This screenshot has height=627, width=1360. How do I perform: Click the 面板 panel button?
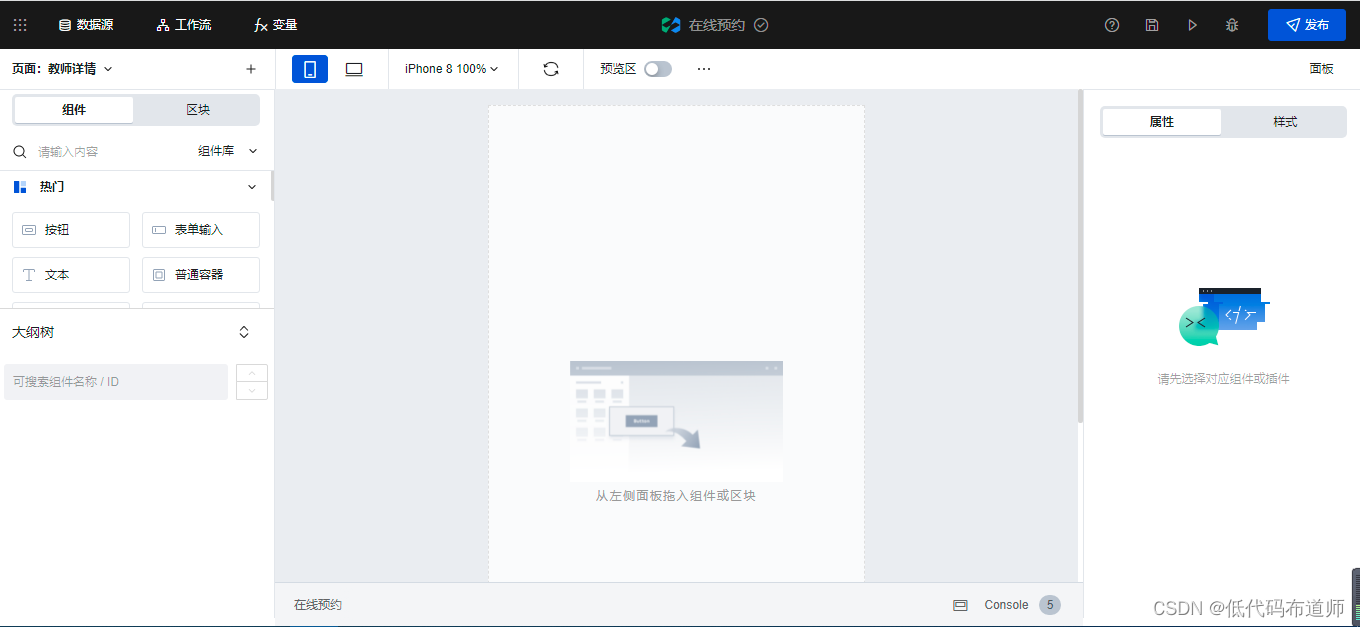(1321, 69)
